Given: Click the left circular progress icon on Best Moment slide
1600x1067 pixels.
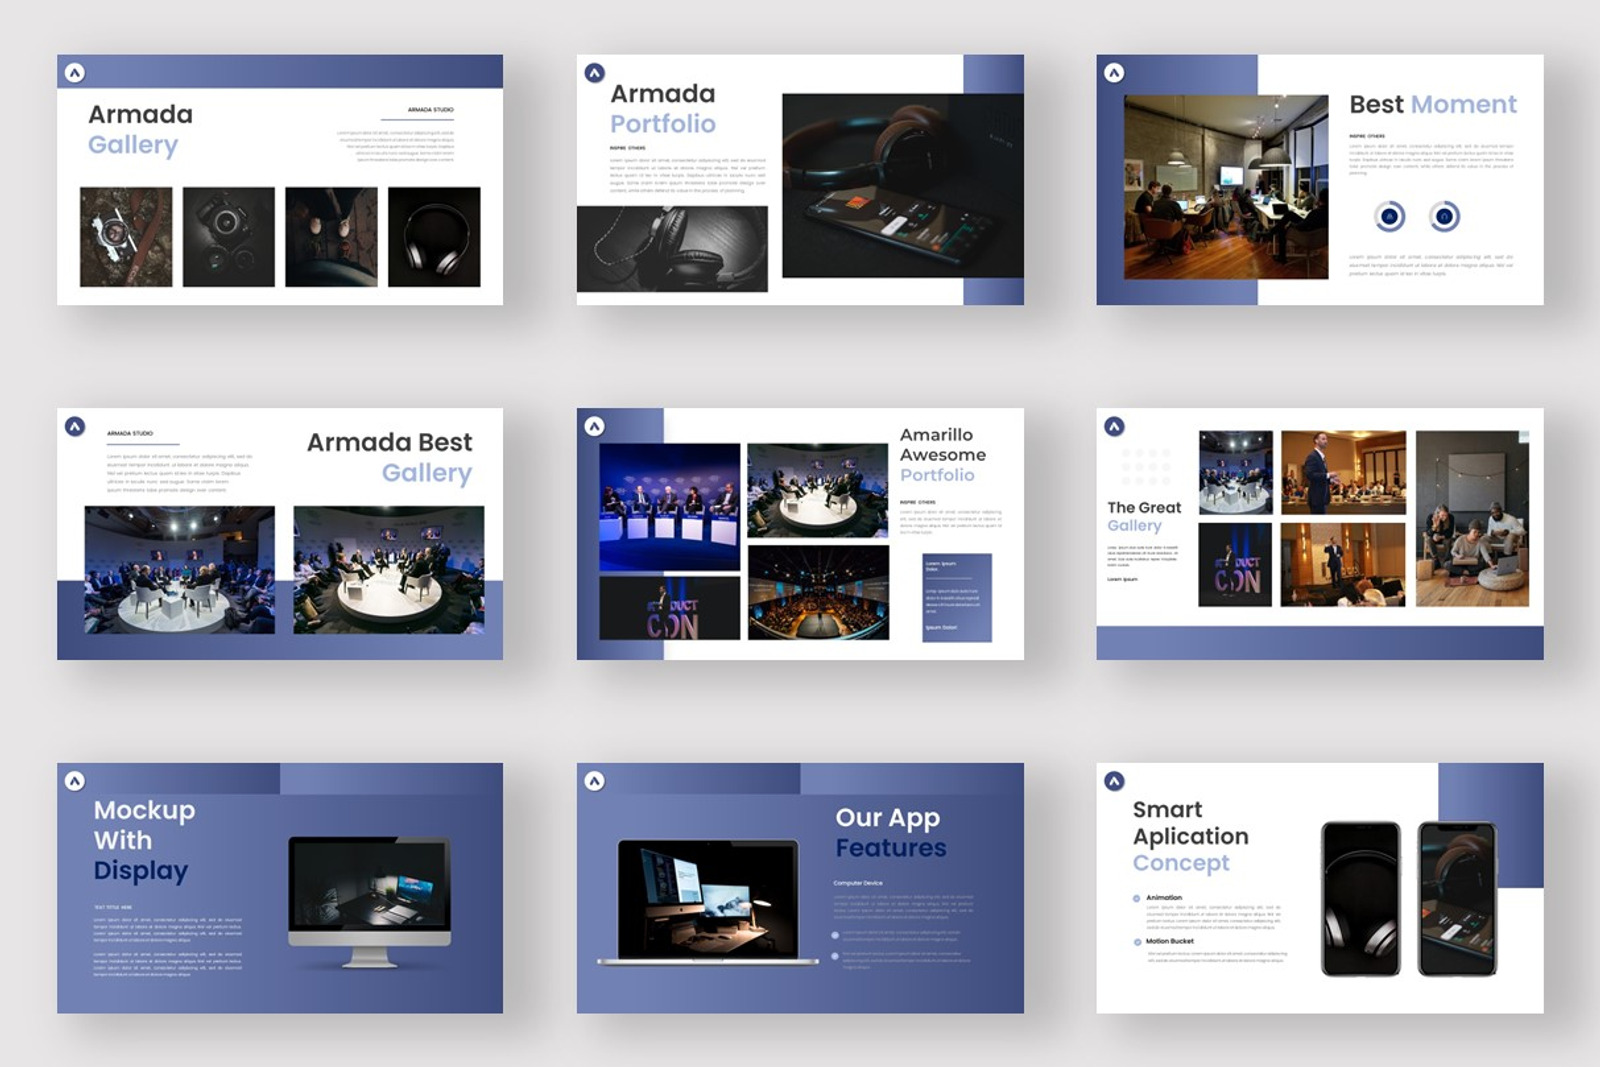Looking at the screenshot, I should (1390, 215).
